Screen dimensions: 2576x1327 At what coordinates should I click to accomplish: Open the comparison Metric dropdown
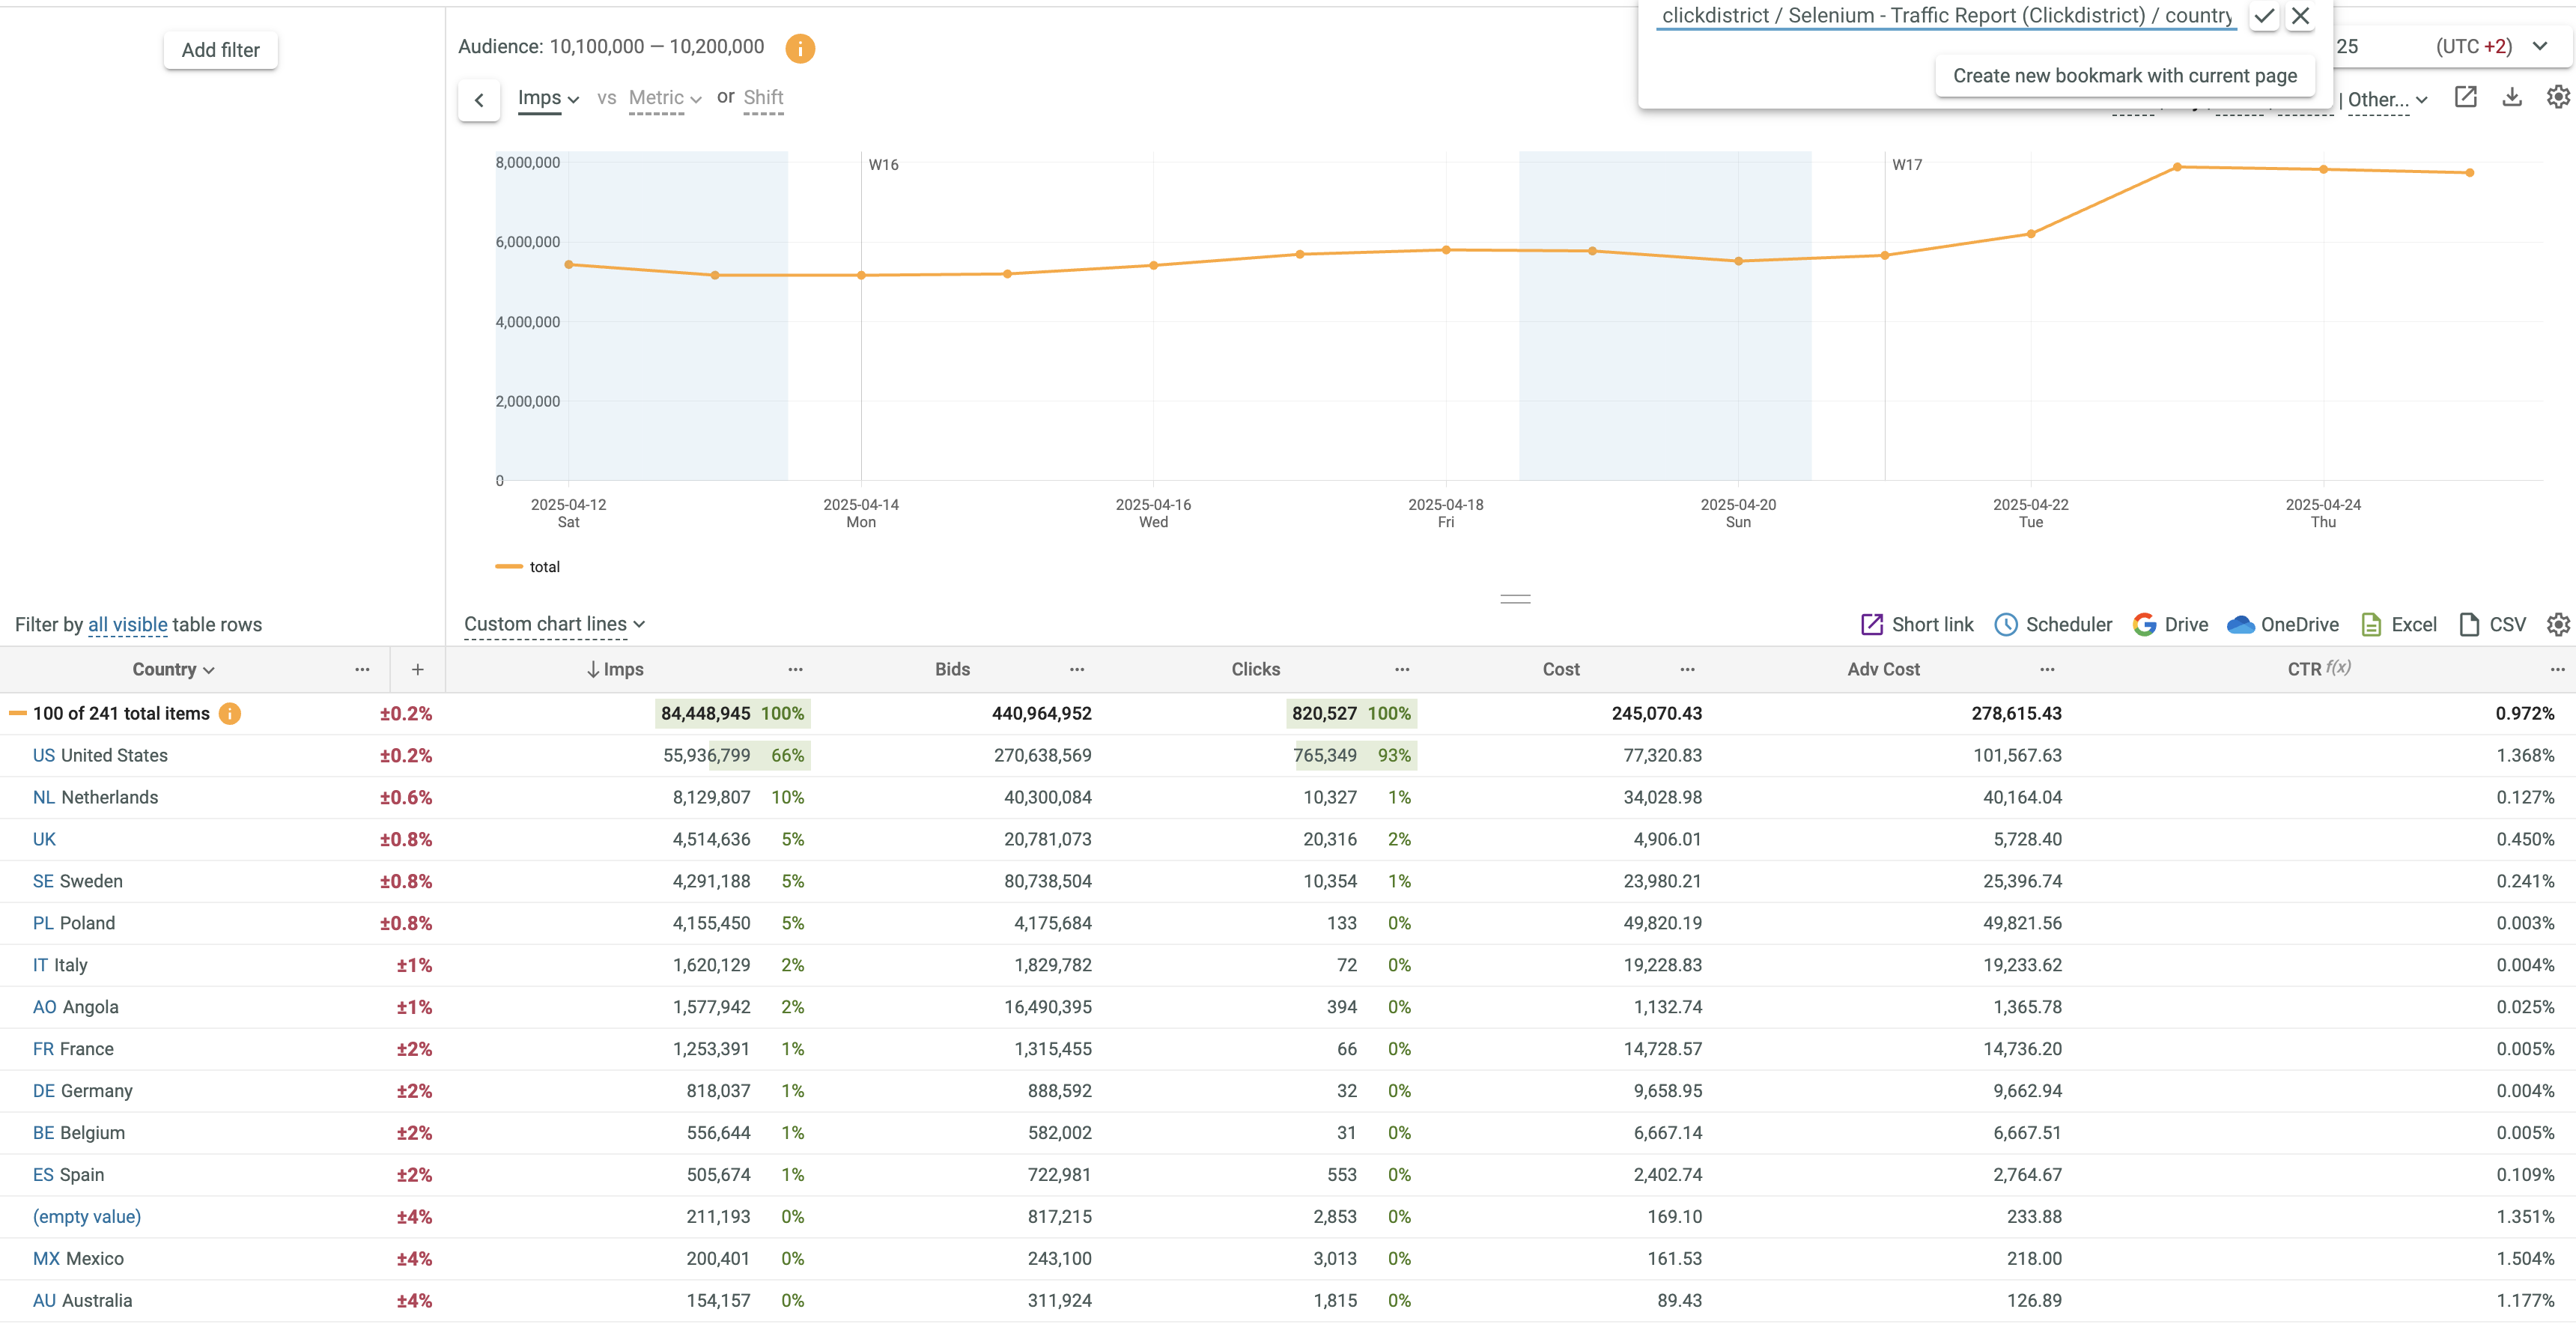(665, 98)
